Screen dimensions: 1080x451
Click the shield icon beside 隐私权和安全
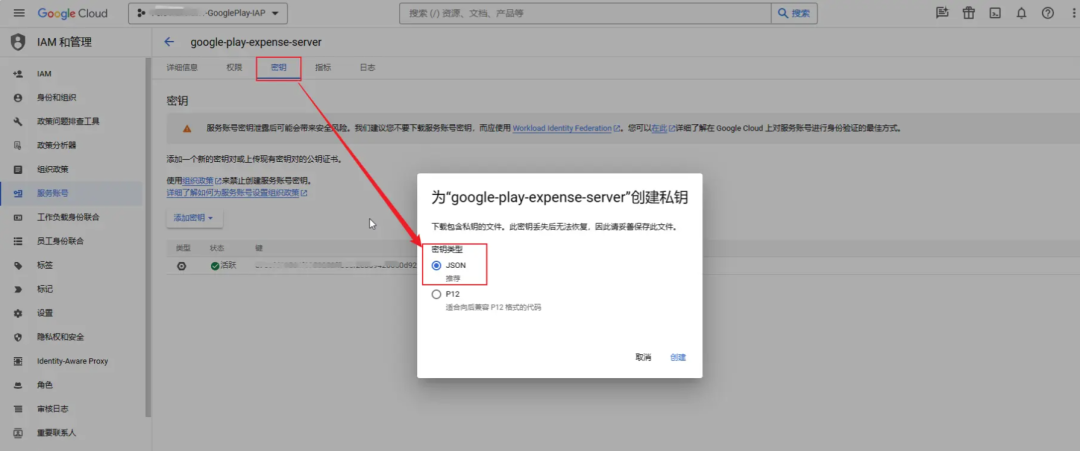click(x=19, y=337)
